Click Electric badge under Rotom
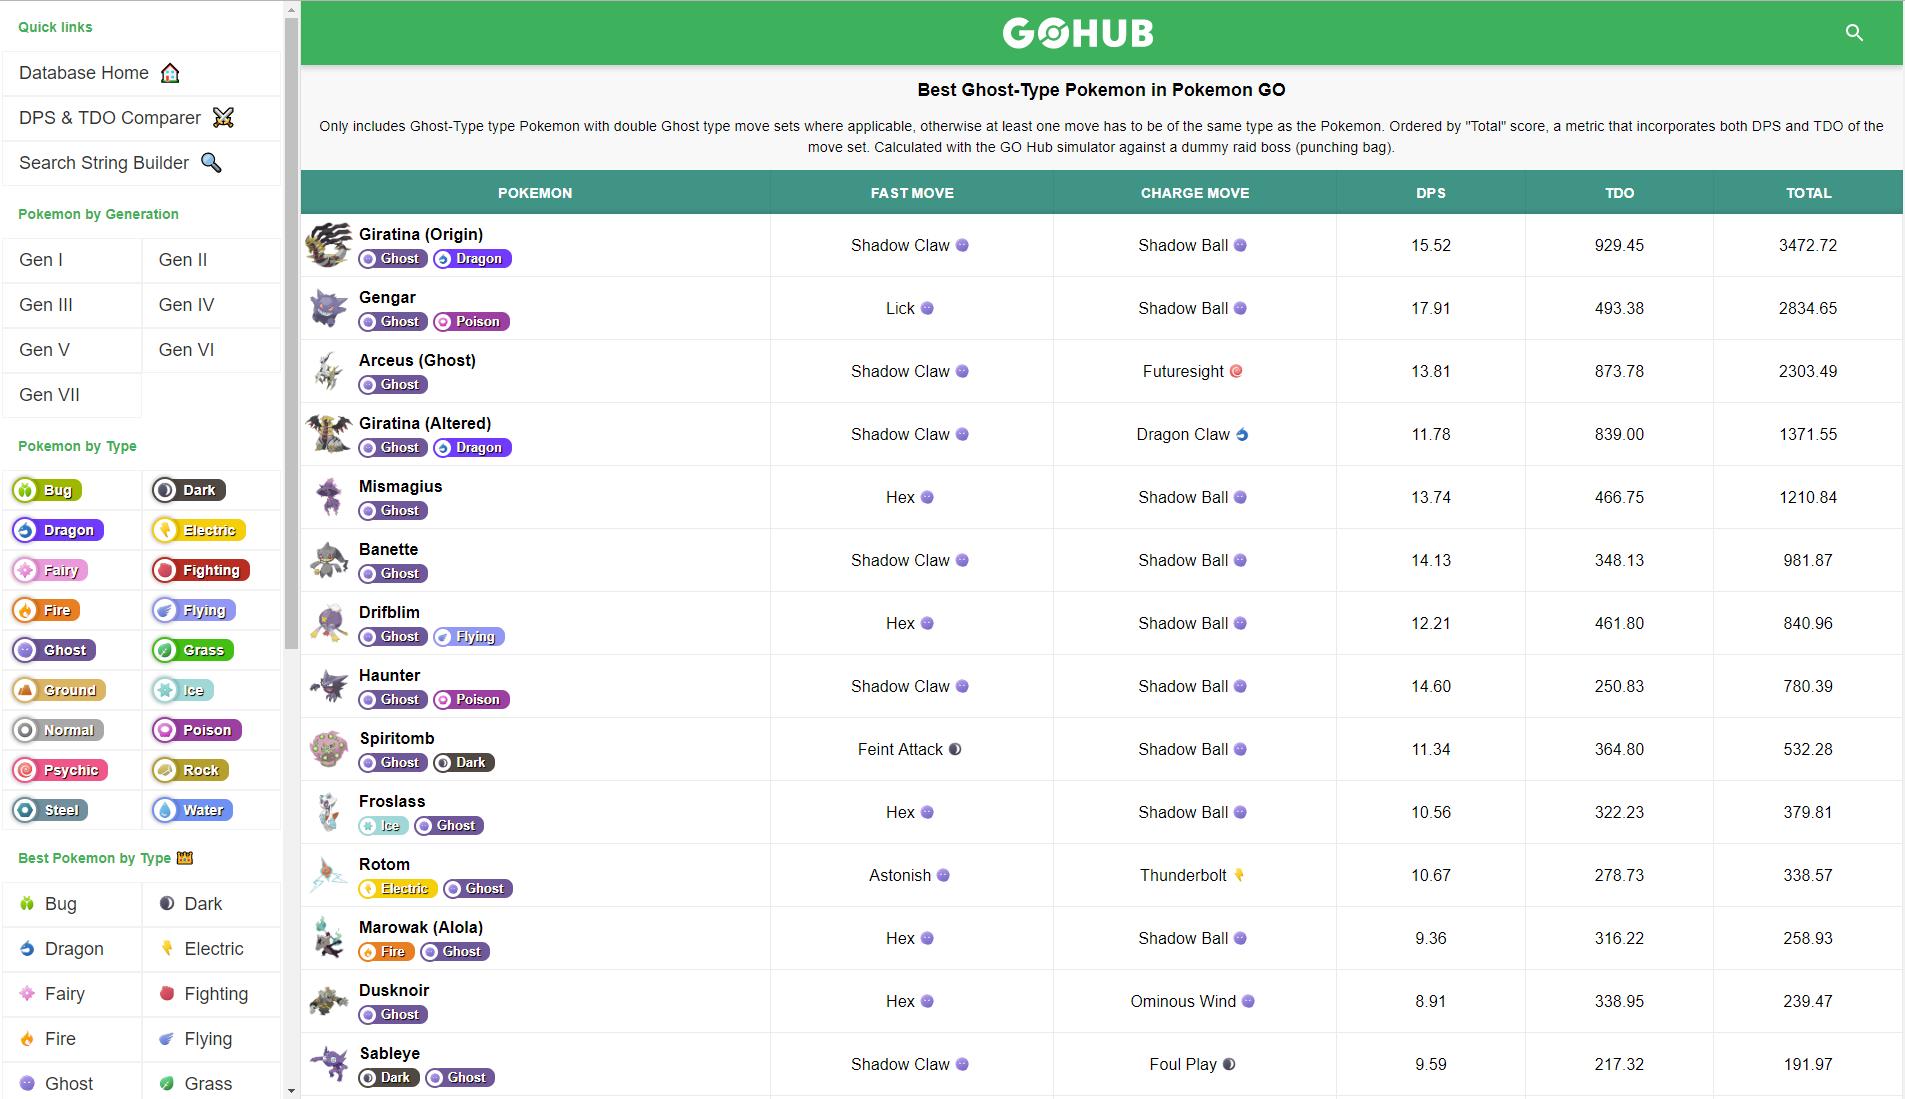1905x1099 pixels. [398, 889]
